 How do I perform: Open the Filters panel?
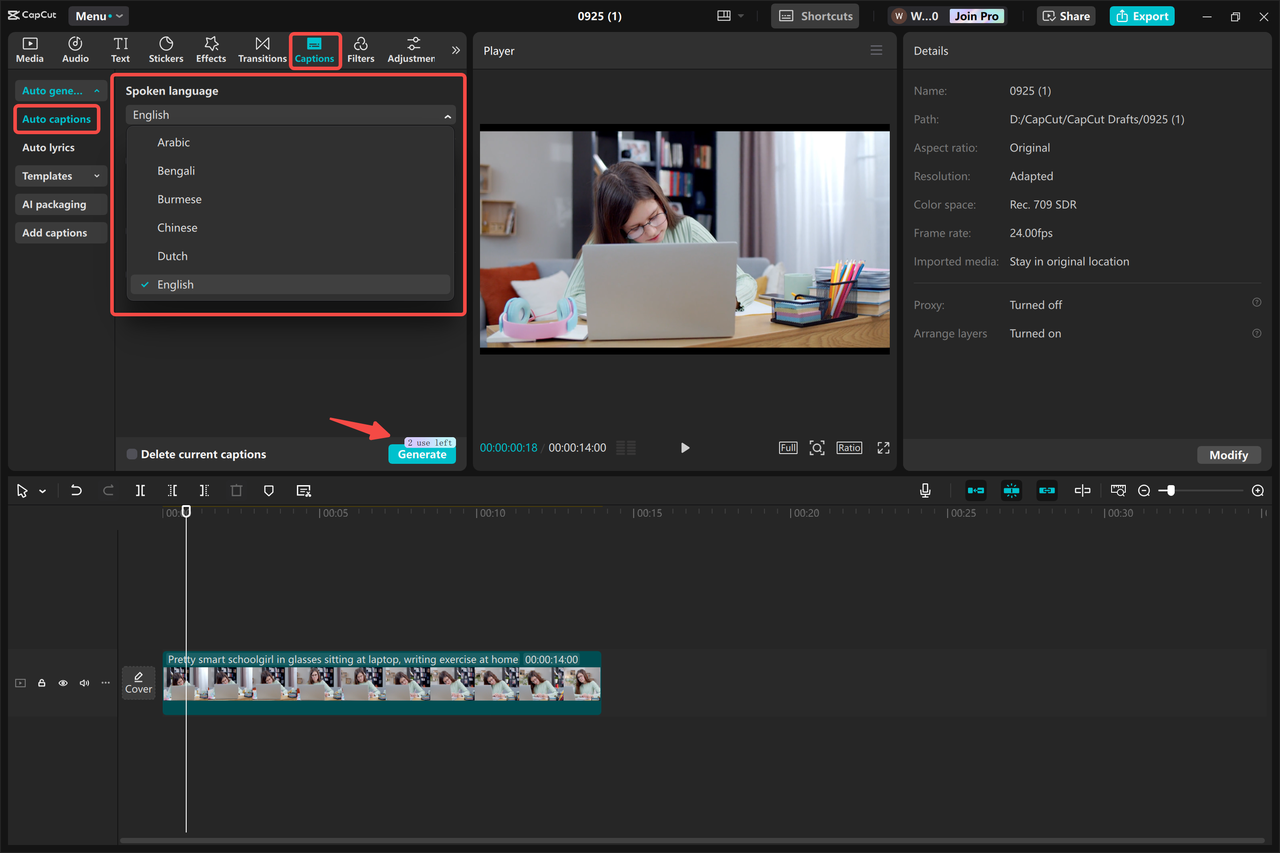pos(360,49)
